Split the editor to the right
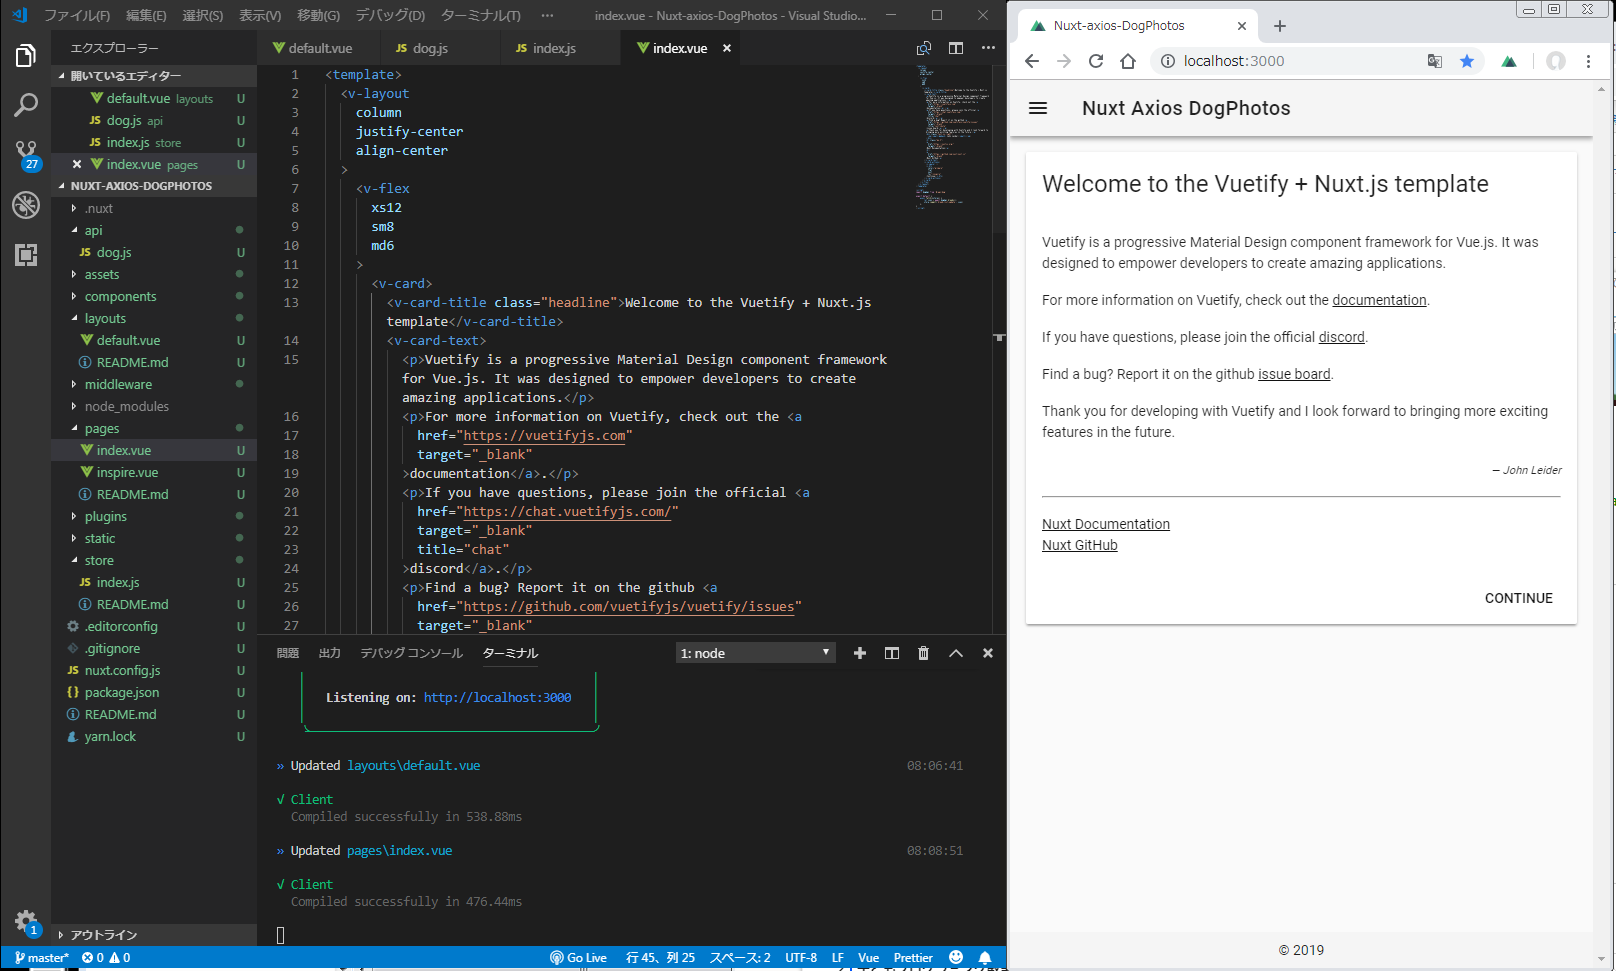The height and width of the screenshot is (971, 1616). pos(956,48)
